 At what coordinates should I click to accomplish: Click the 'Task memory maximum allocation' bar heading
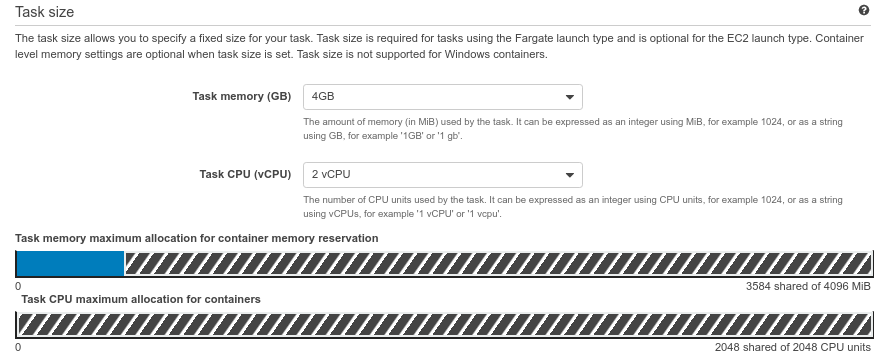[196, 238]
